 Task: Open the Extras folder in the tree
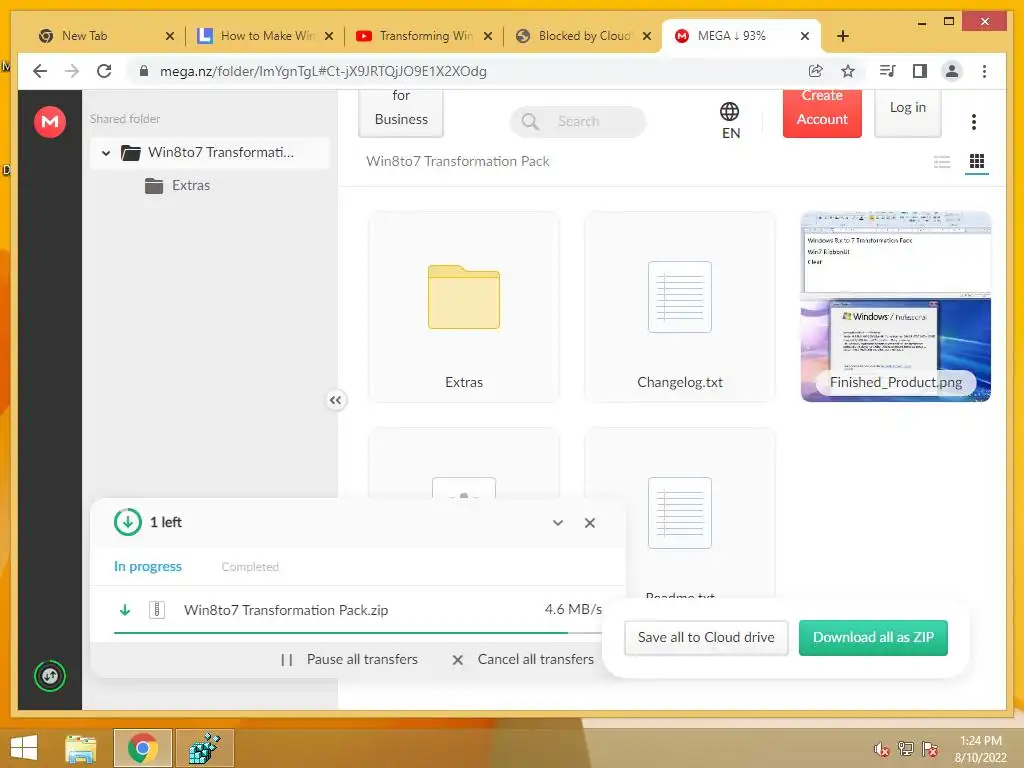[178, 185]
